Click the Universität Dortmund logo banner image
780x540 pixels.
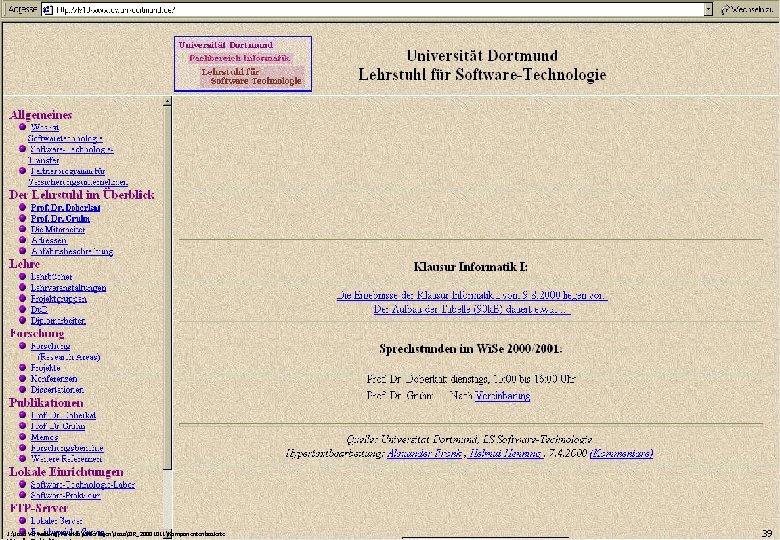coord(243,64)
